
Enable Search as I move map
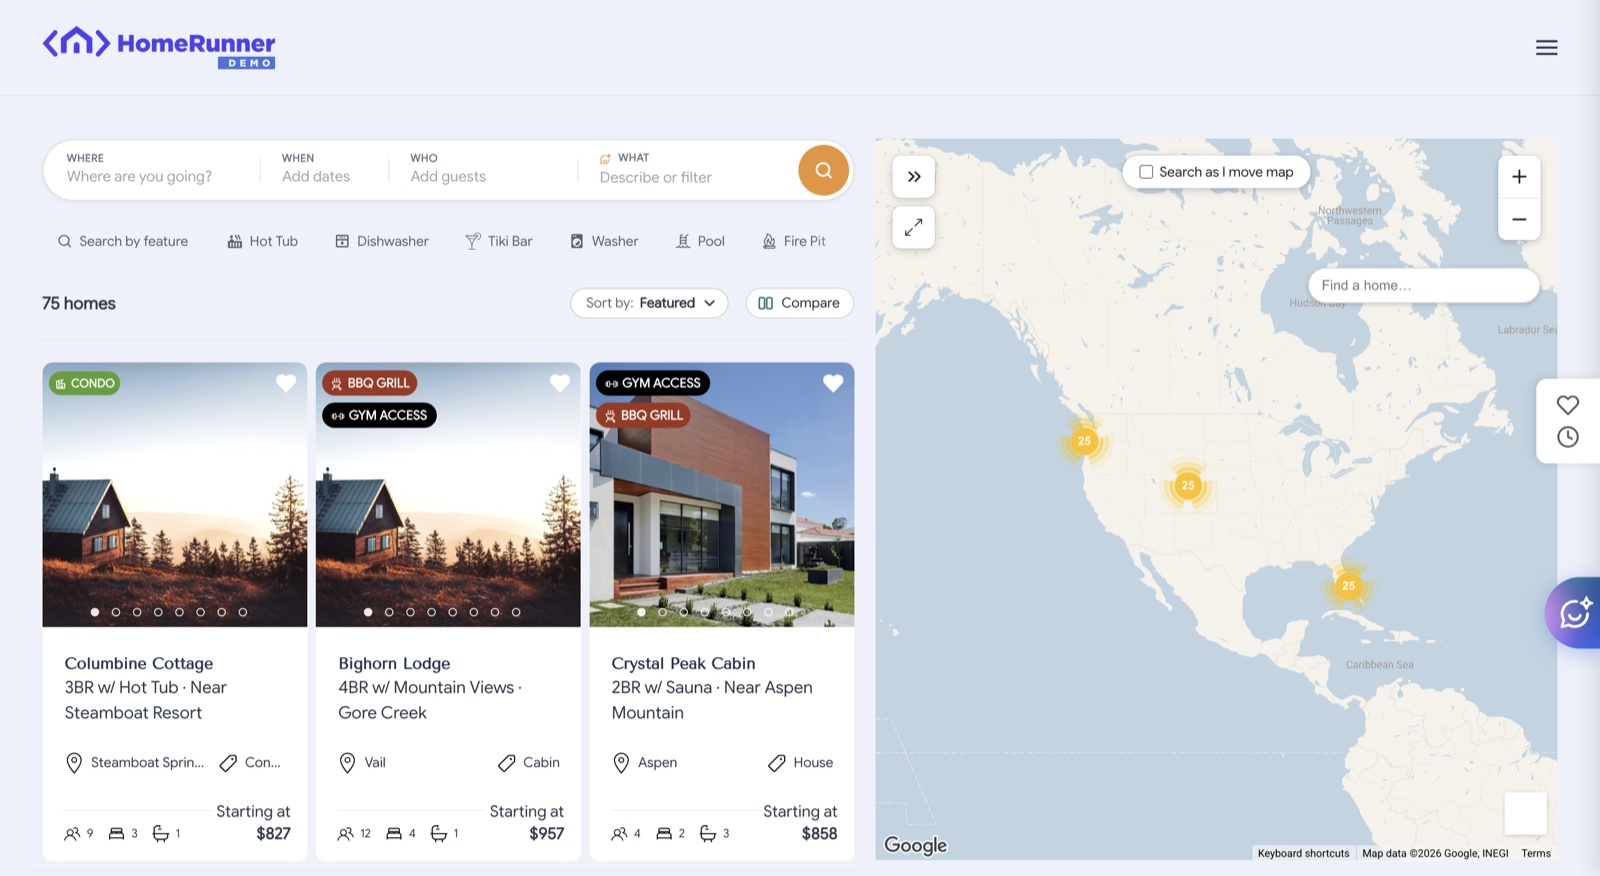point(1146,172)
